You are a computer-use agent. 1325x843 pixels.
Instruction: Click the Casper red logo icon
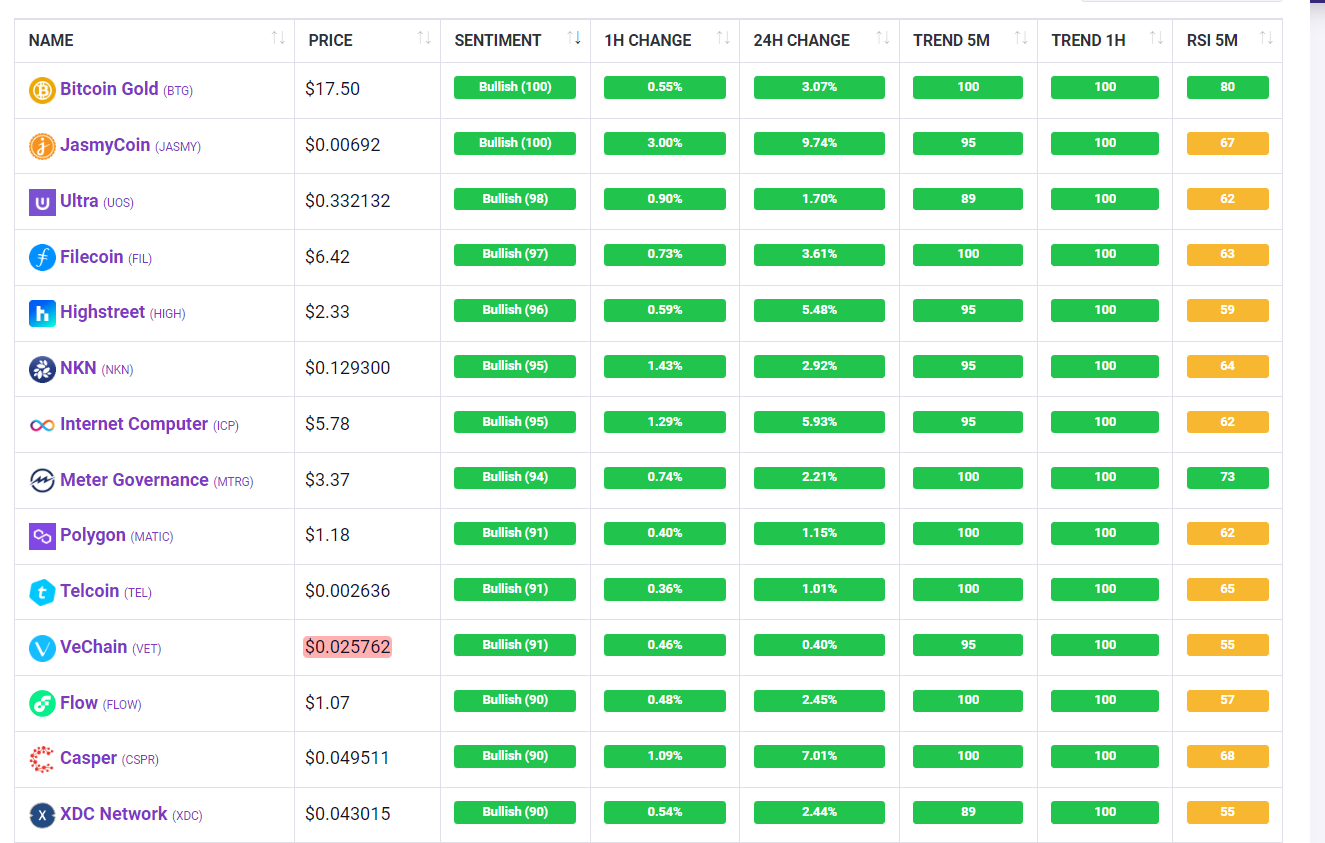pyautogui.click(x=42, y=759)
